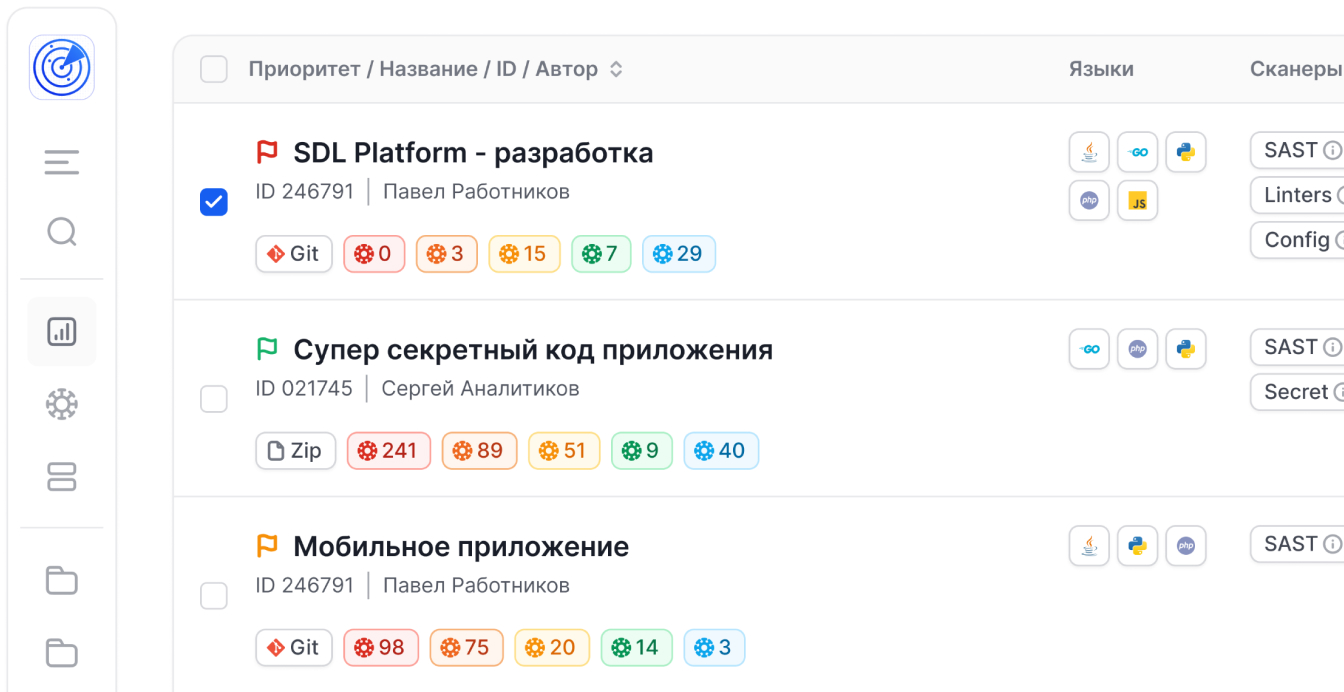The height and width of the screenshot is (692, 1344).
Task: Click the search magnifier icon
Action: coord(62,232)
